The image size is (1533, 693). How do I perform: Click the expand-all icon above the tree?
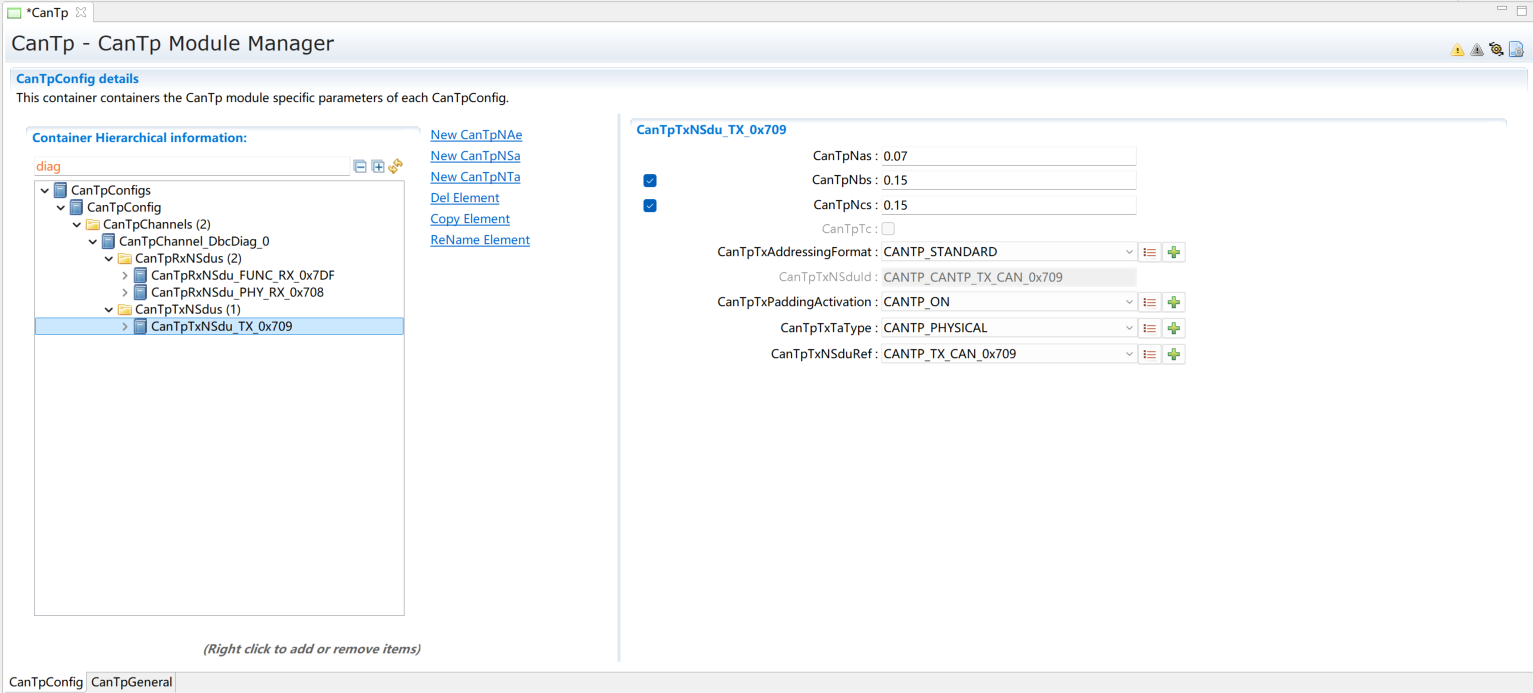pos(378,167)
